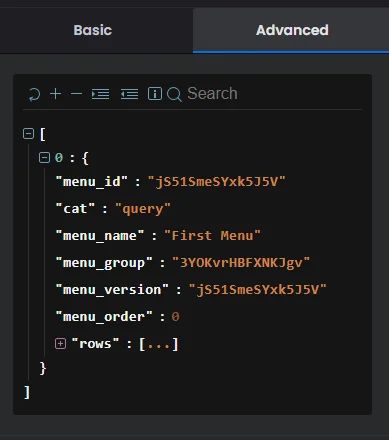Click the increase indent icon
Viewport: 389px width, 440px height.
pos(100,94)
